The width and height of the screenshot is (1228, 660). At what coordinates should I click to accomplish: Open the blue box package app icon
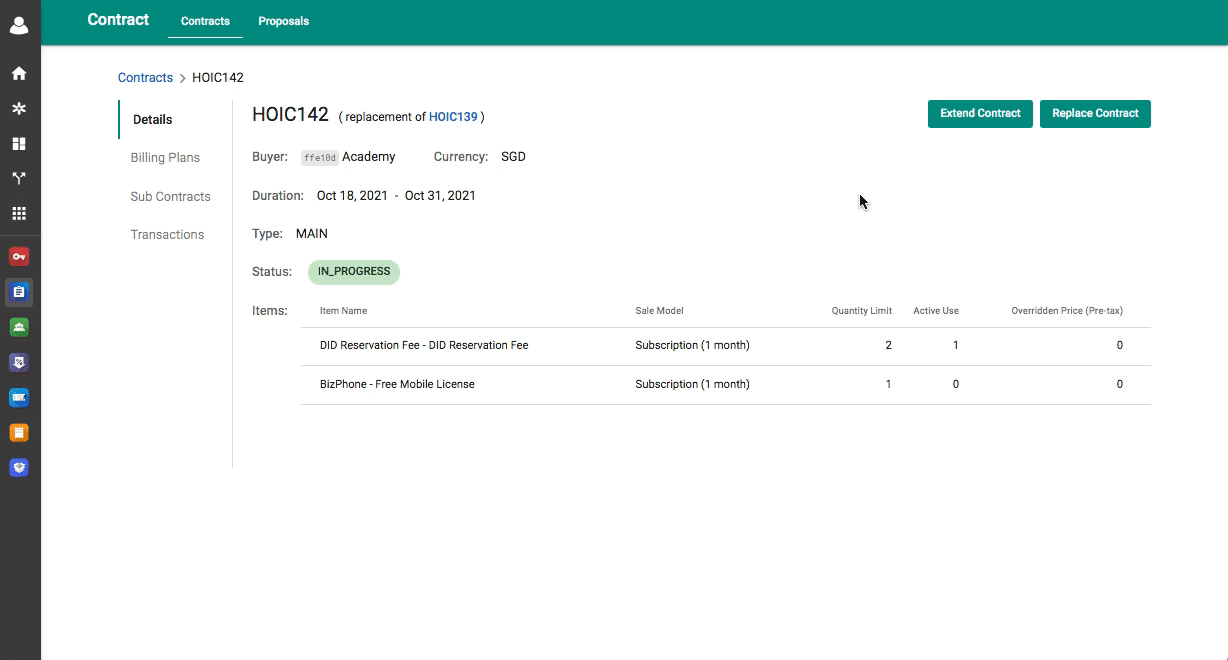point(19,467)
